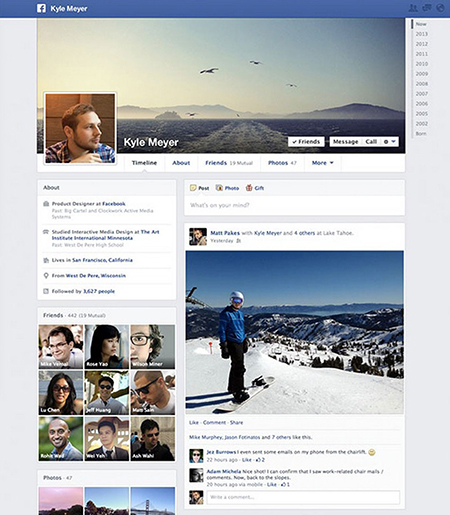
Task: Open San Francisco, California link
Action: (102, 260)
